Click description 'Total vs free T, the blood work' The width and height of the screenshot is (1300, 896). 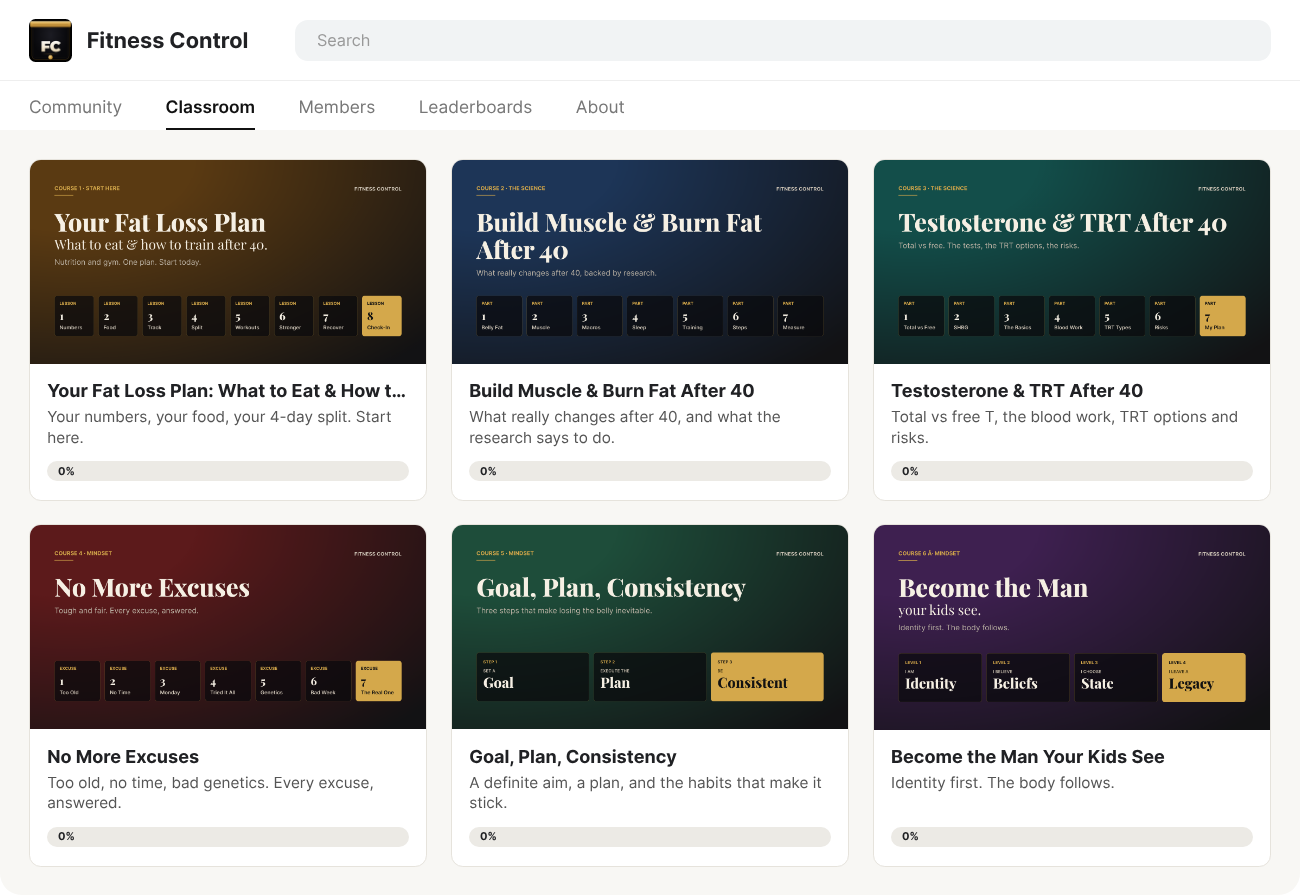click(x=1065, y=427)
